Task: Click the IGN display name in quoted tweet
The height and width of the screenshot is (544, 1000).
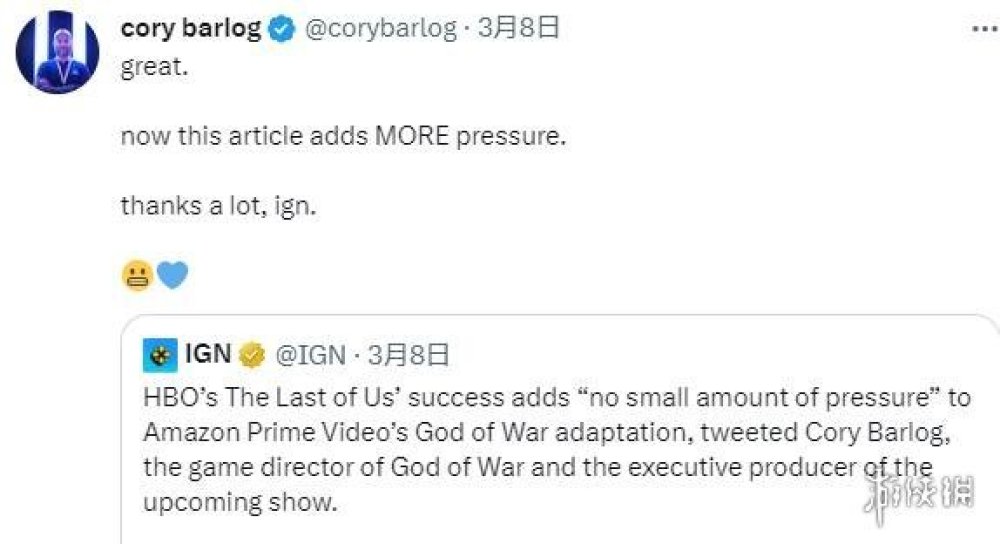Action: coord(208,354)
